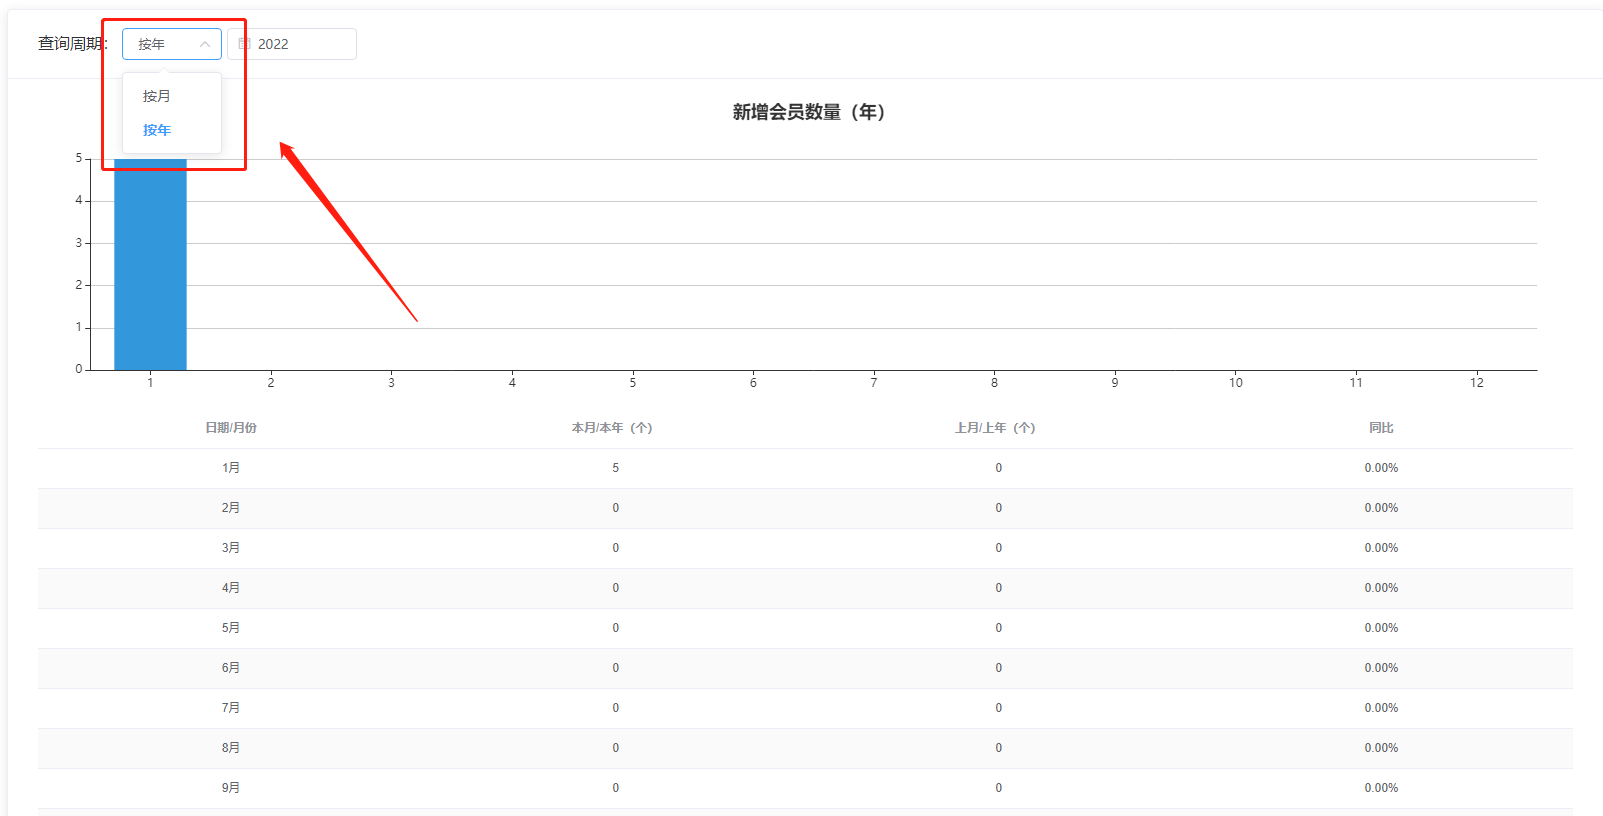Click the 0.00% value in the 8月 row
The width and height of the screenshot is (1603, 816).
(1381, 748)
